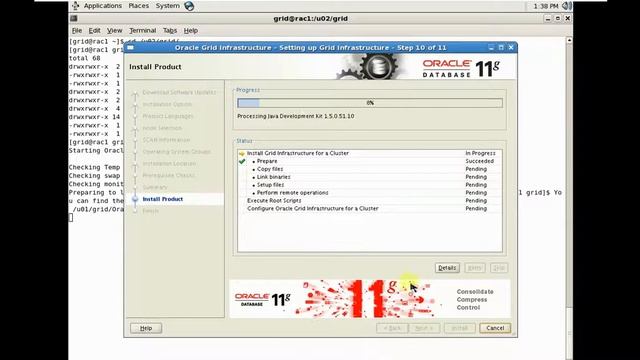This screenshot has height=360, width=640.
Task: Click the disabled Retry button
Action: (x=475, y=268)
